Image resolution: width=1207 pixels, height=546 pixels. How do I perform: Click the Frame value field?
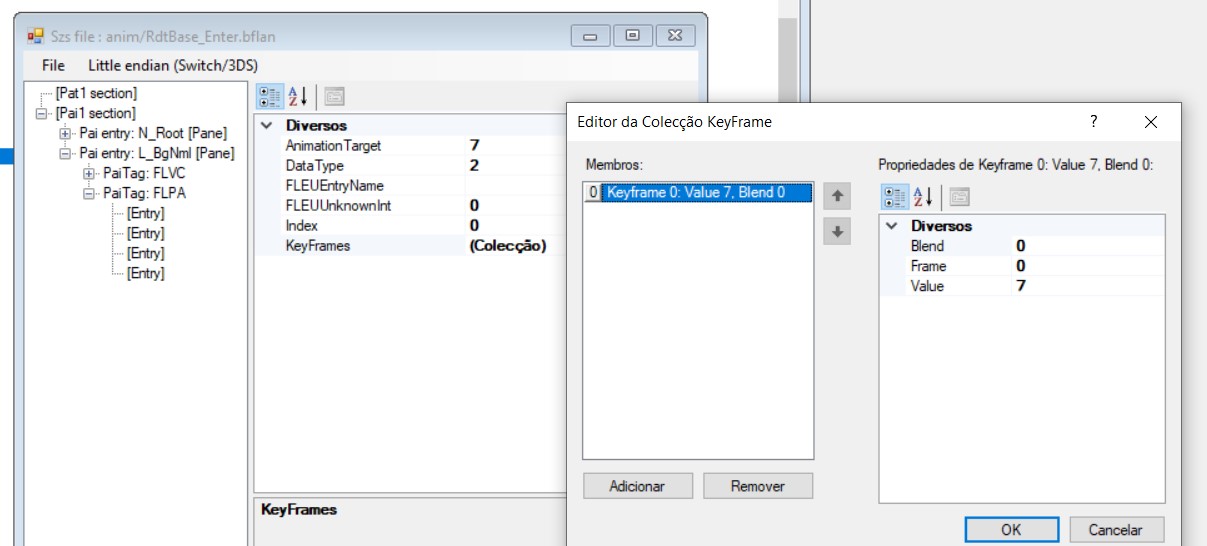tap(1088, 266)
